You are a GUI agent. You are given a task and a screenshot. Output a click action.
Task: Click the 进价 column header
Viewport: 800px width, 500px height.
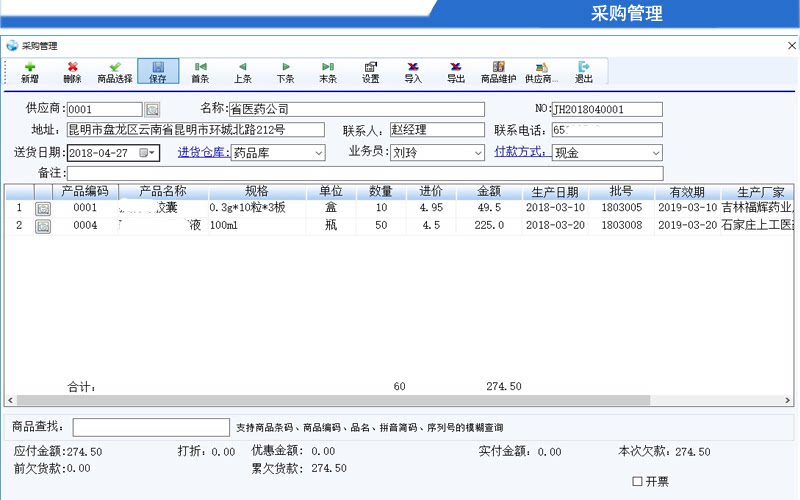click(x=431, y=191)
